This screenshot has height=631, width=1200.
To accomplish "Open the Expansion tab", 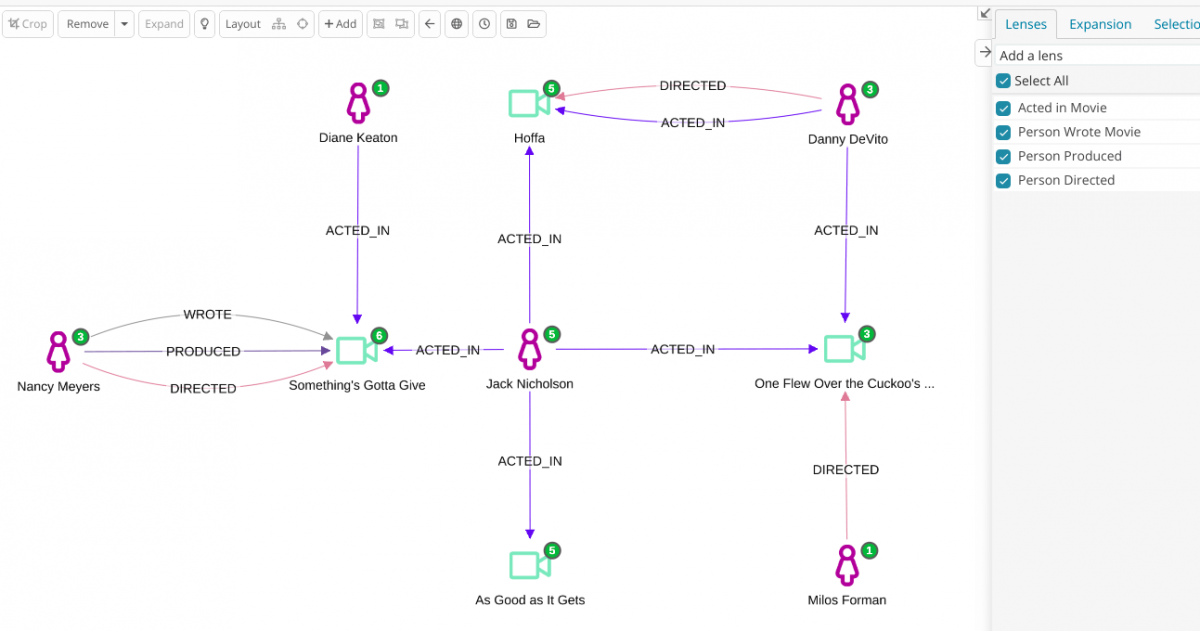I will pyautogui.click(x=1100, y=24).
